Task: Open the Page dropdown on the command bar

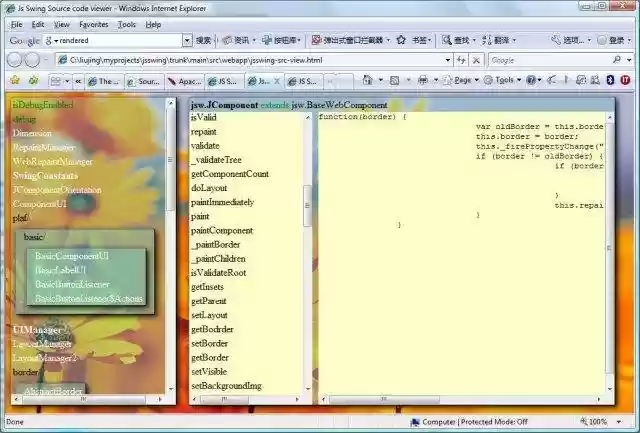Action: pos(461,80)
